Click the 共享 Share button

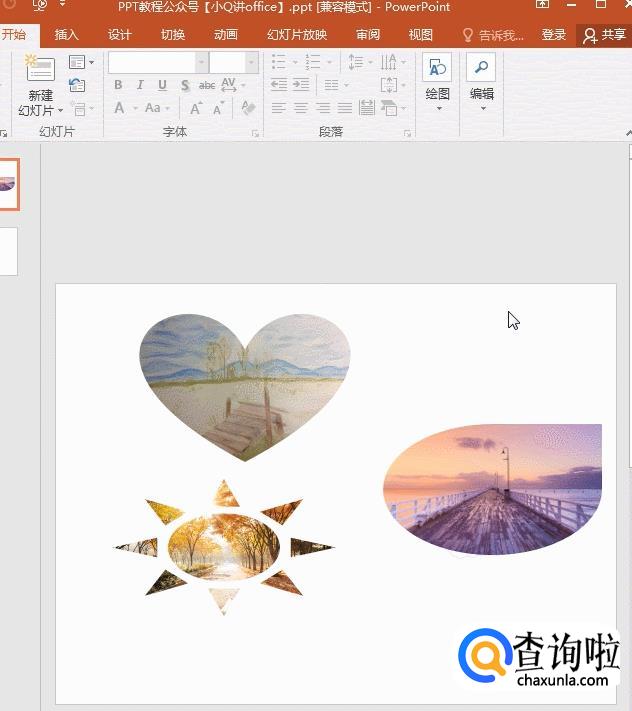pyautogui.click(x=604, y=35)
